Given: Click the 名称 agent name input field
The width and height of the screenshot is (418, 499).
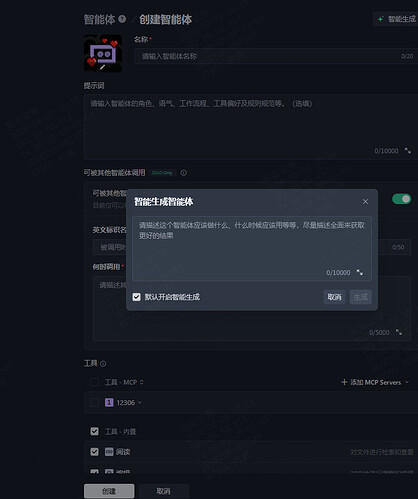Looking at the screenshot, I should click(x=275, y=56).
